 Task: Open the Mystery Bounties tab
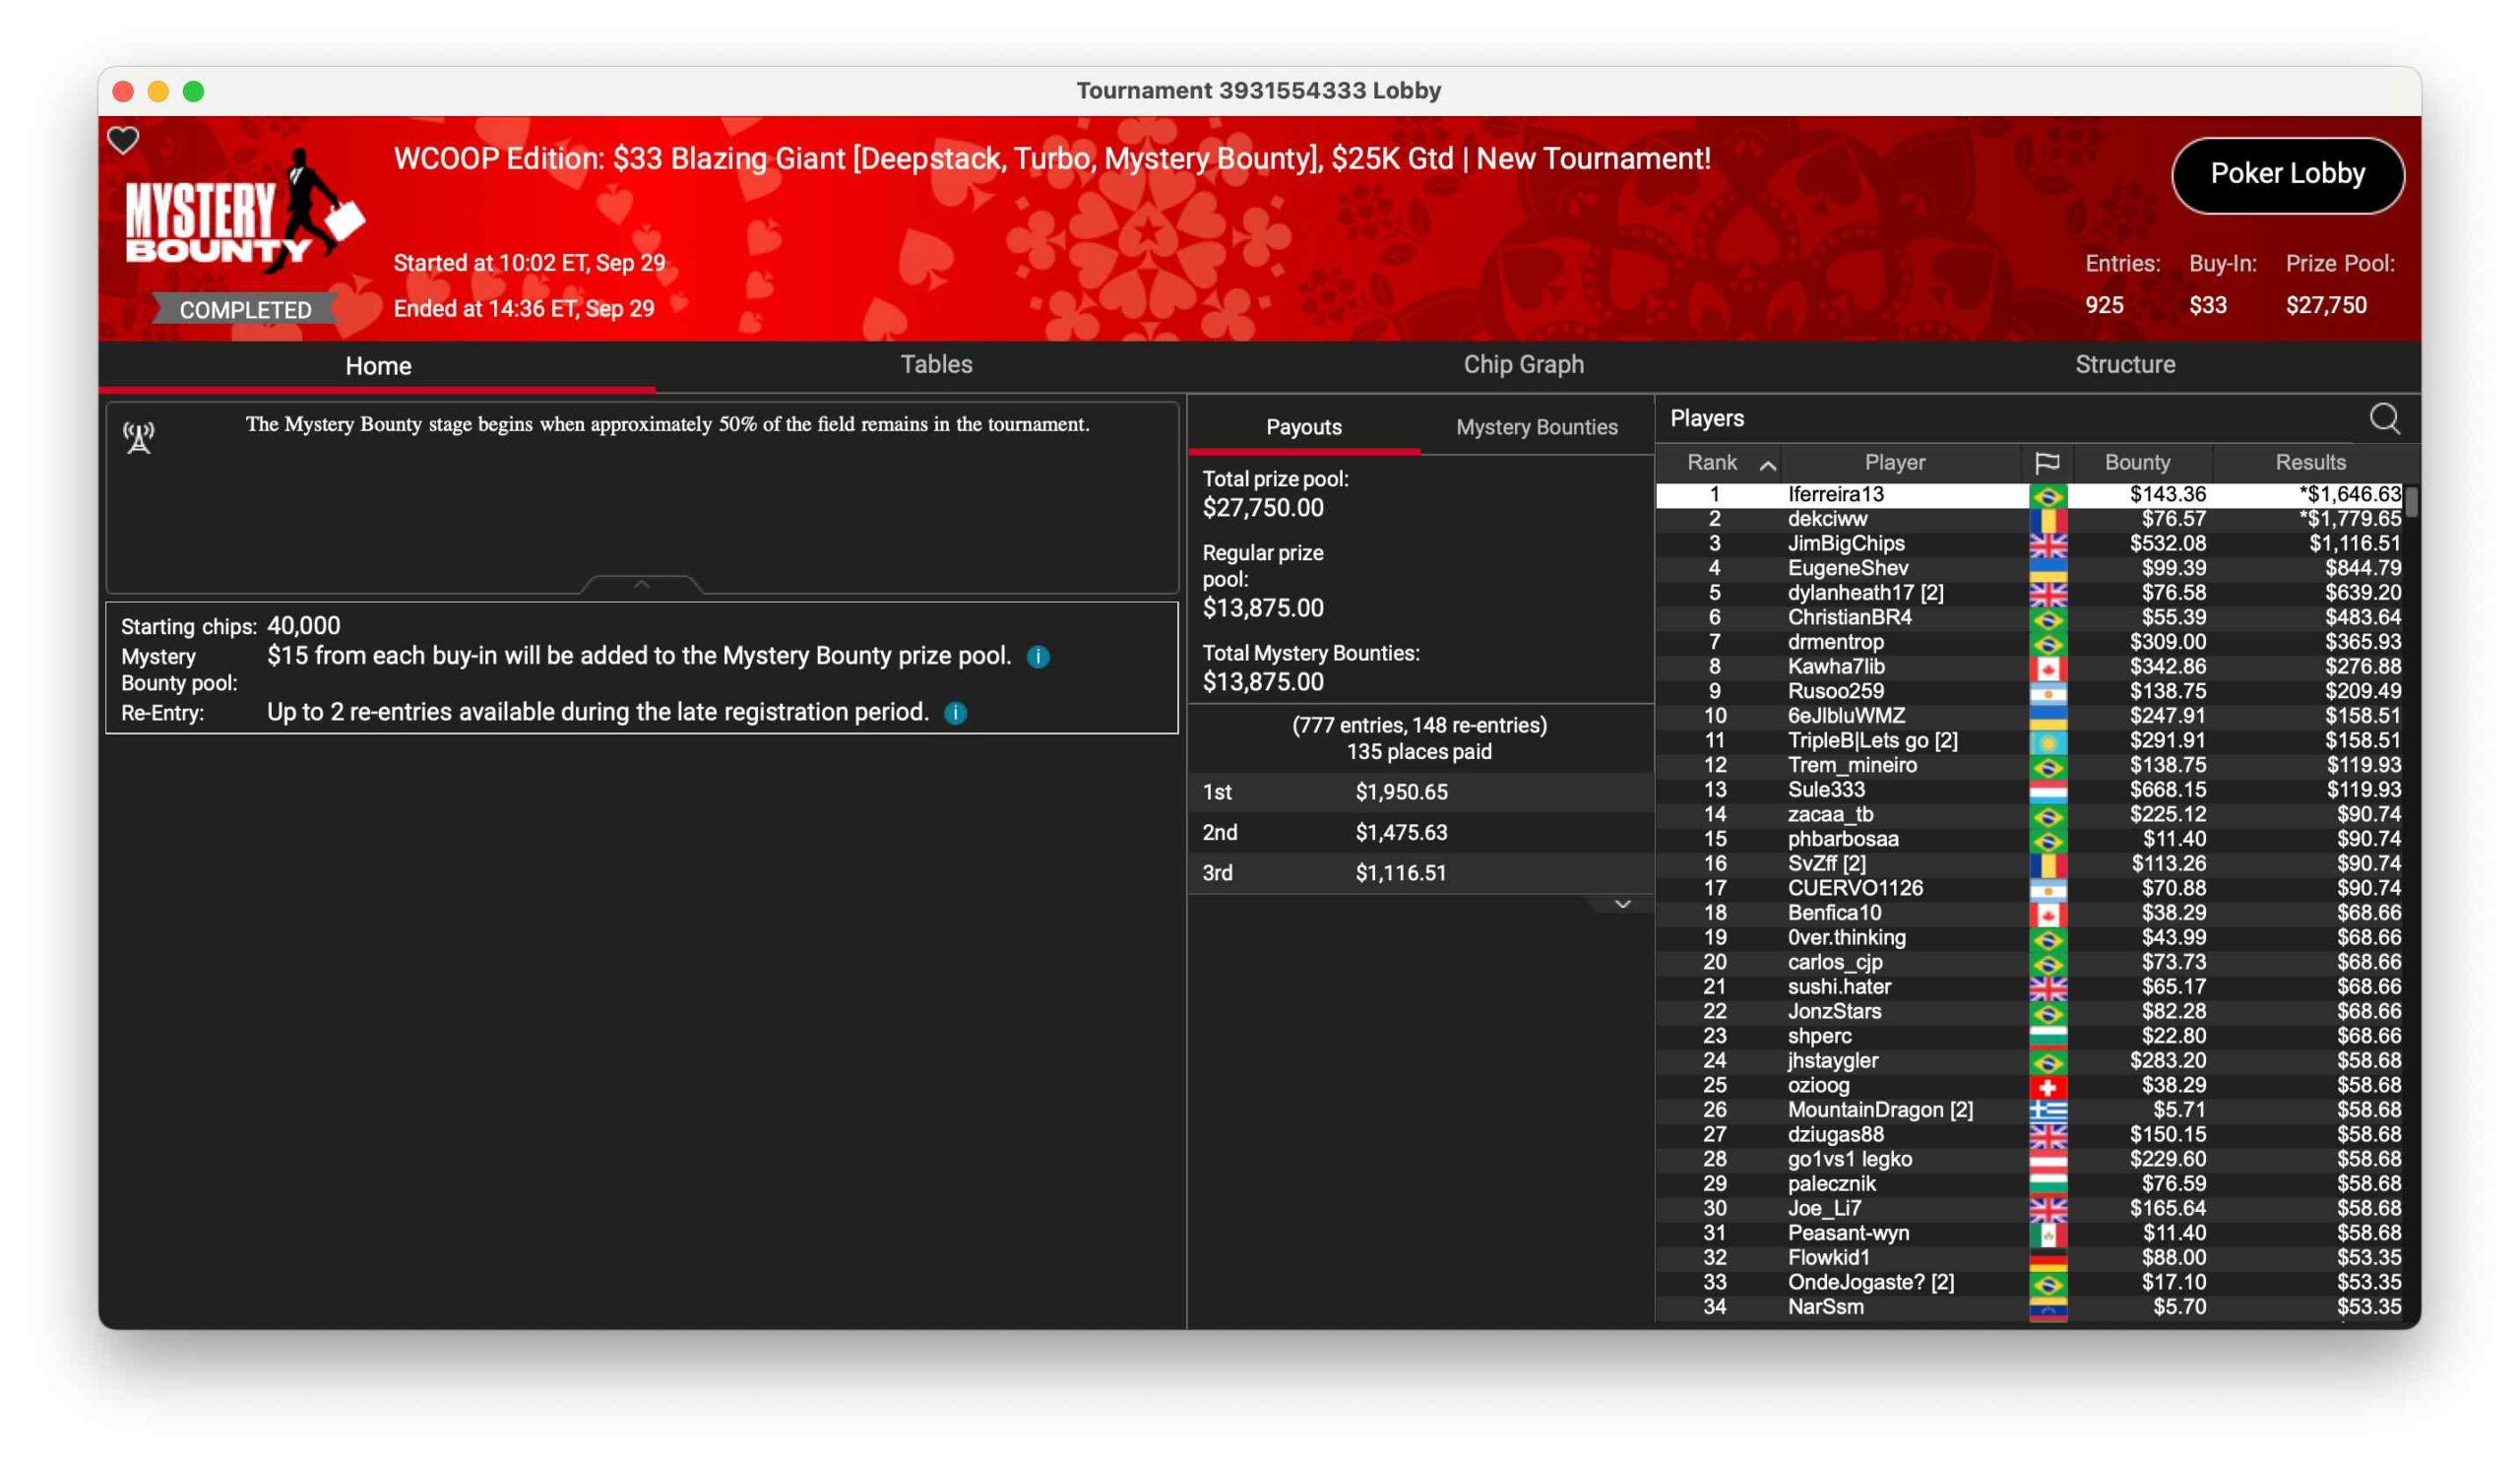coord(1536,427)
